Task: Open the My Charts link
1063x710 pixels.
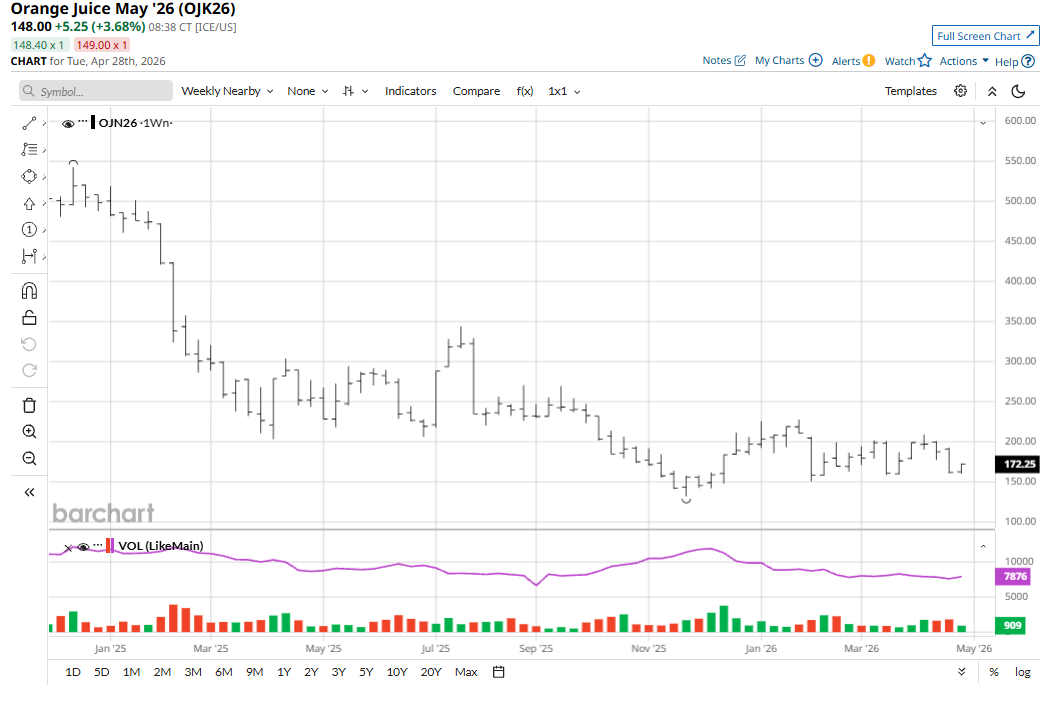Action: pyautogui.click(x=788, y=61)
